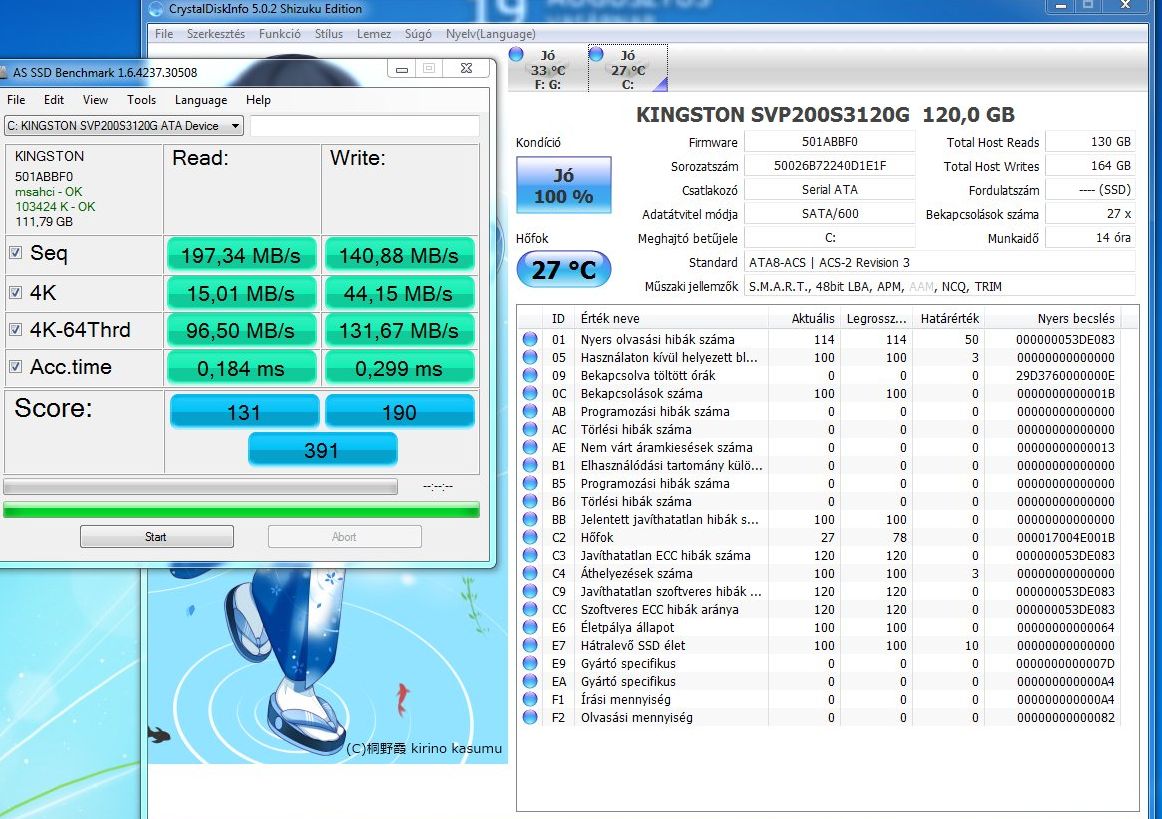Open CrystalDiskInfo Nyelv(Language) menu
The image size is (1162, 819).
[x=491, y=34]
